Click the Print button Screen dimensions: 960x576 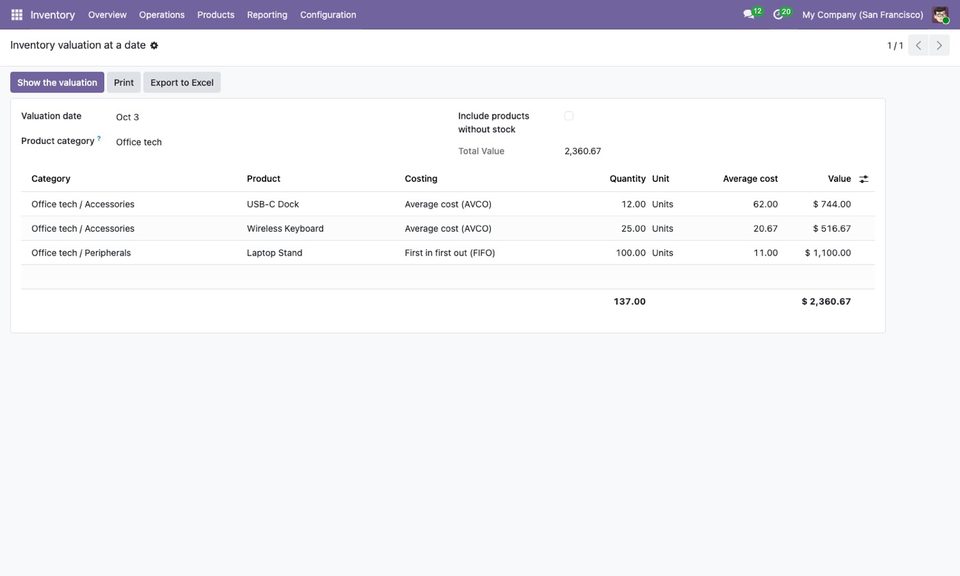pyautogui.click(x=124, y=83)
